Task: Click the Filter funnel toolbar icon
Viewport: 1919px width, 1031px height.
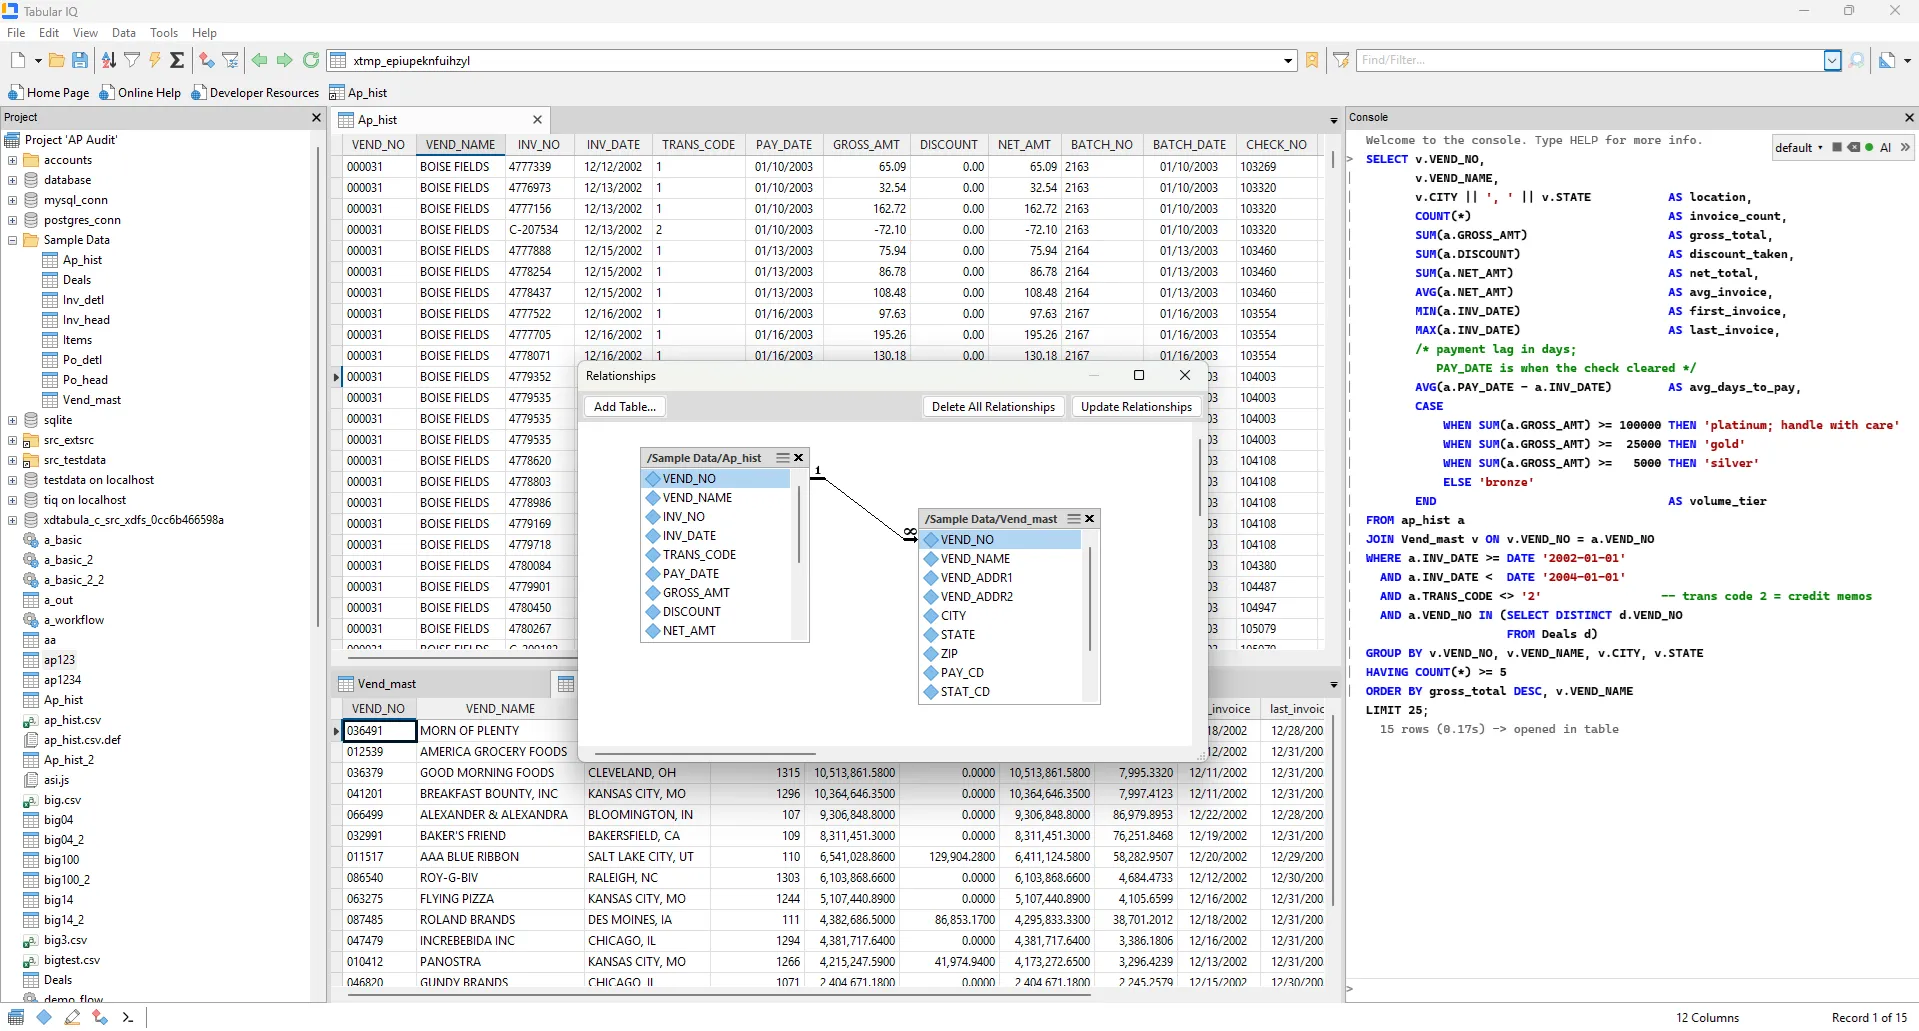Action: click(x=132, y=60)
